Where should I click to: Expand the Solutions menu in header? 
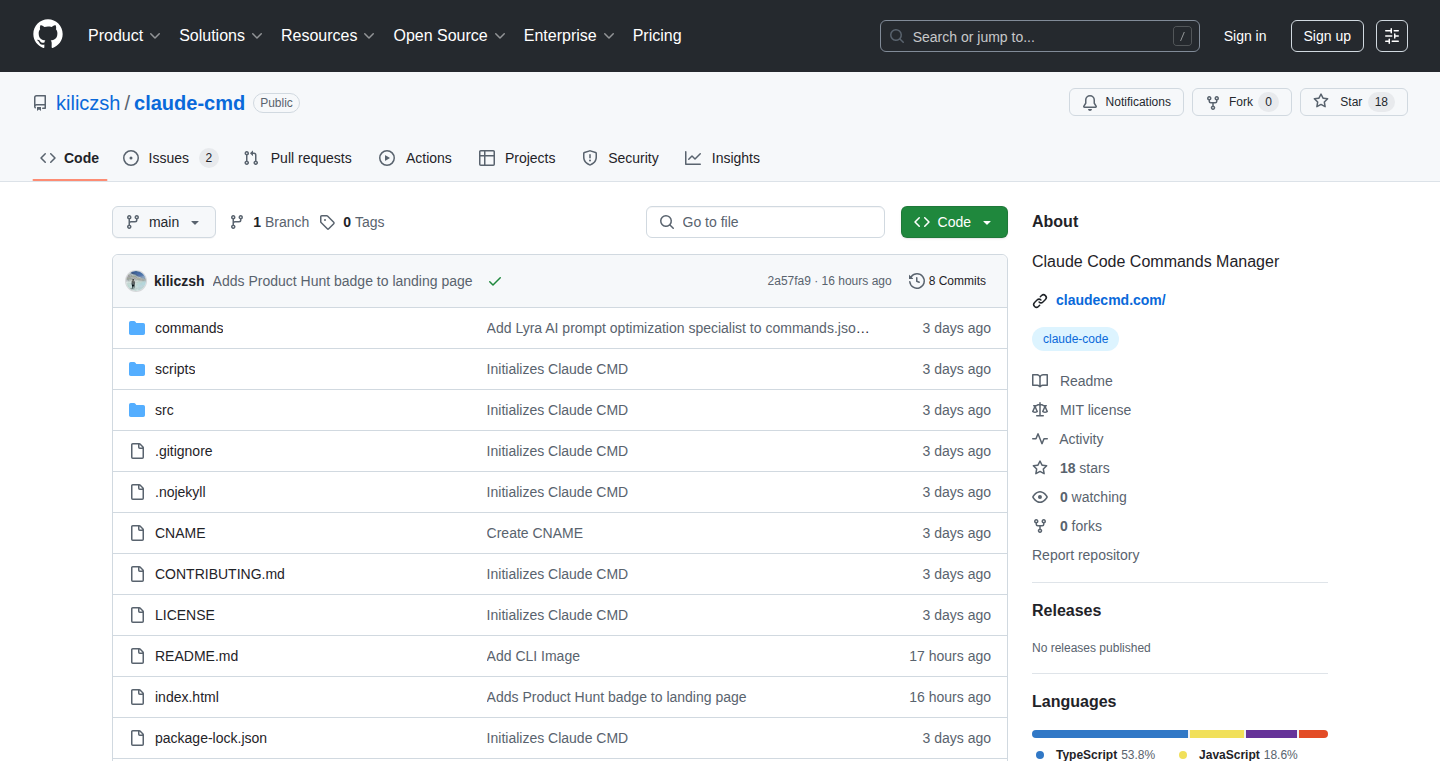(x=221, y=36)
